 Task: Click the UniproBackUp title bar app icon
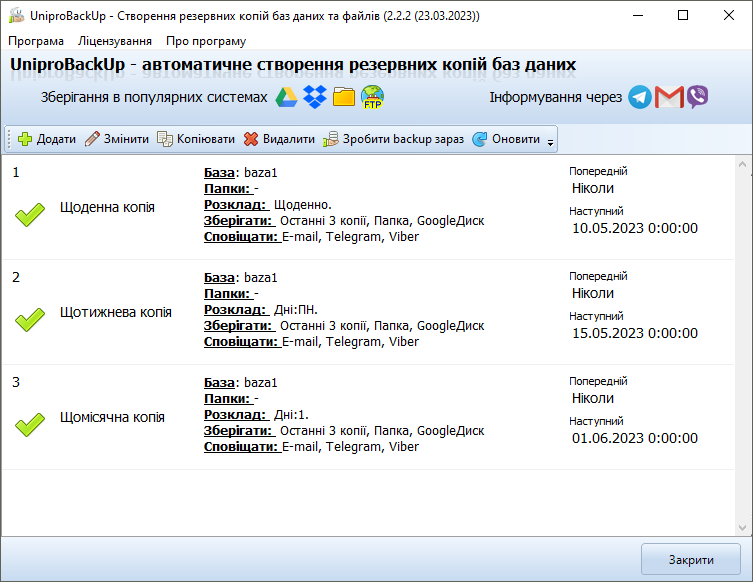point(16,15)
